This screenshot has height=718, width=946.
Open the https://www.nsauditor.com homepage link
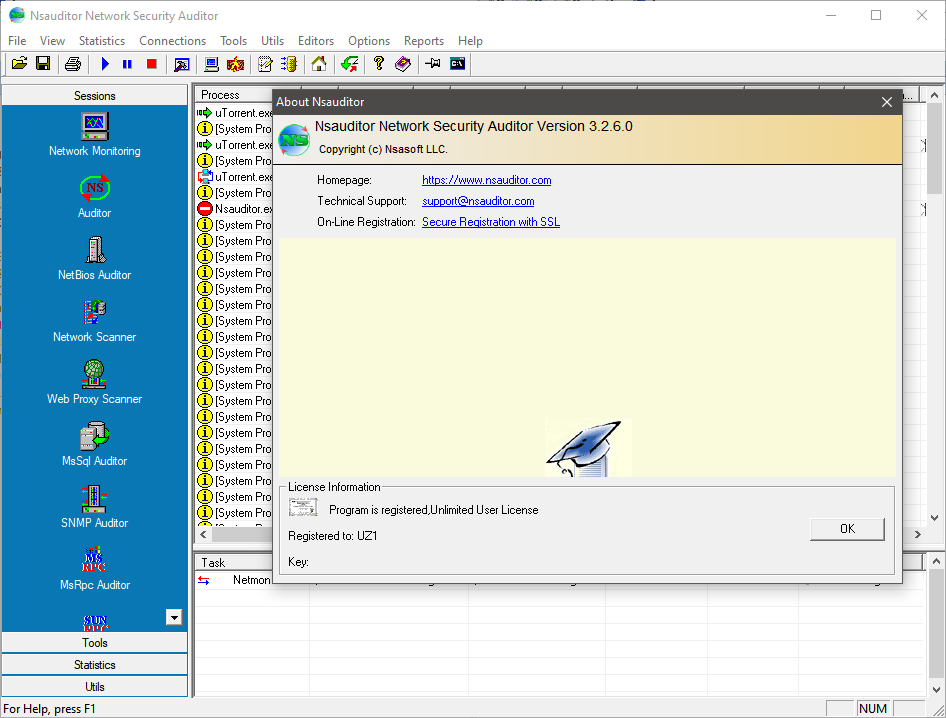pos(486,180)
